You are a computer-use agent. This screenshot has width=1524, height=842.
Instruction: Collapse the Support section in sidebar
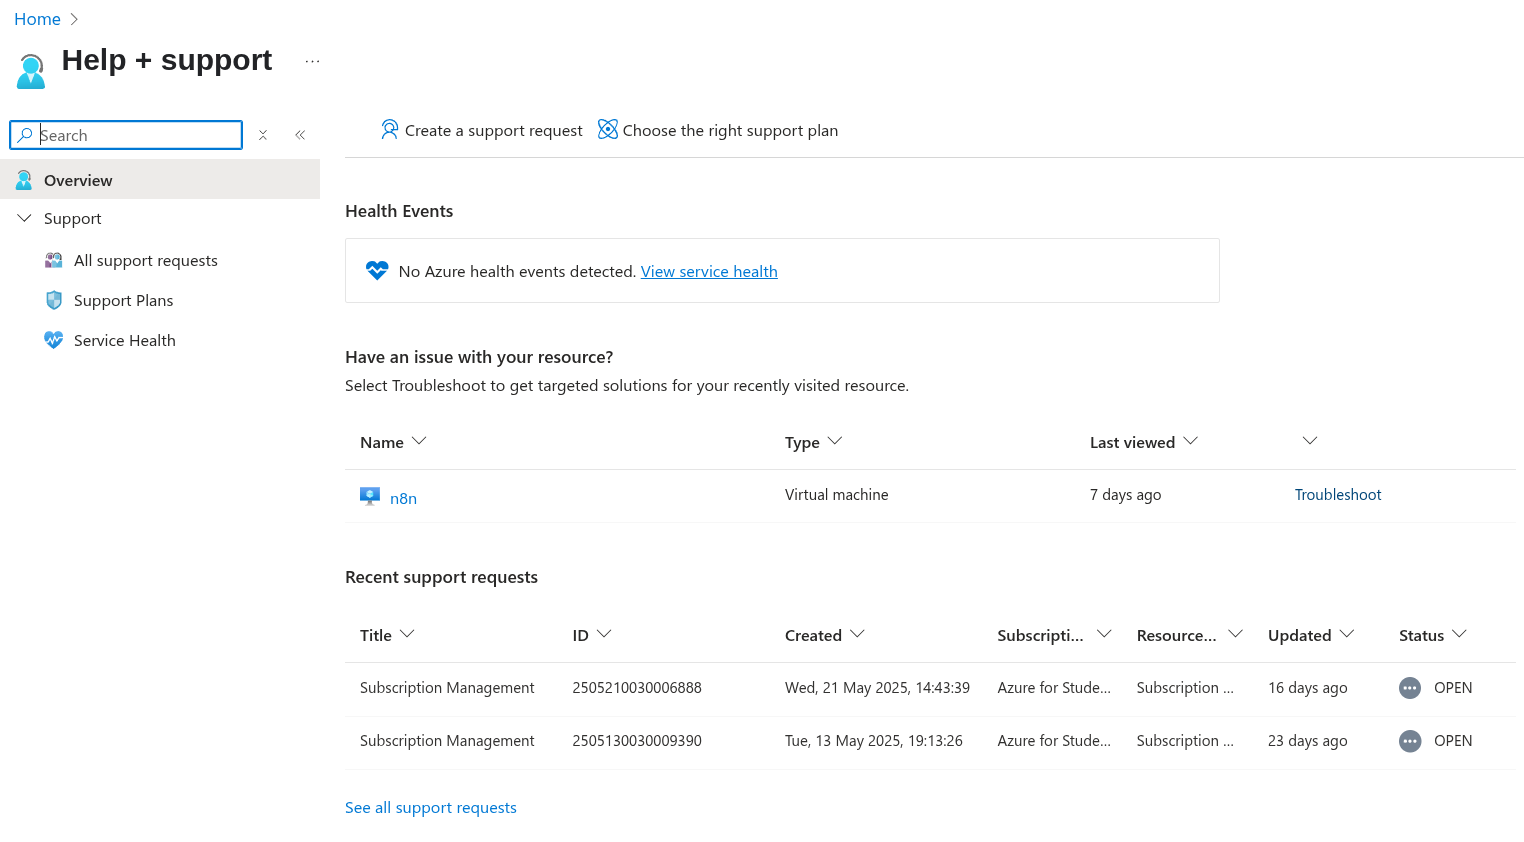[x=25, y=218]
